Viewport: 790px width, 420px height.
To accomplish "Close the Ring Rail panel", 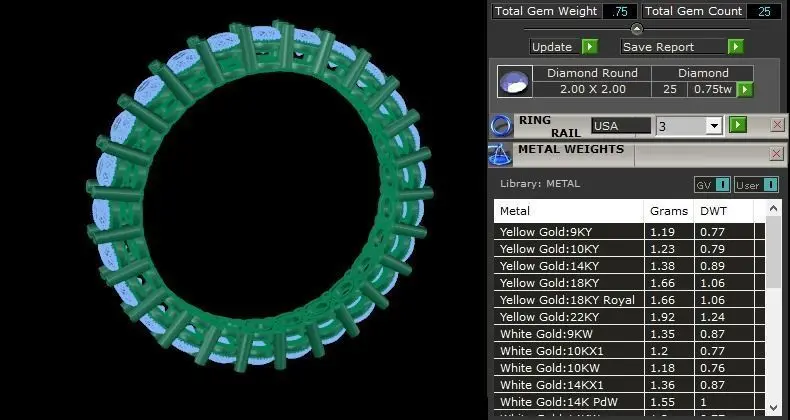I will click(x=777, y=125).
